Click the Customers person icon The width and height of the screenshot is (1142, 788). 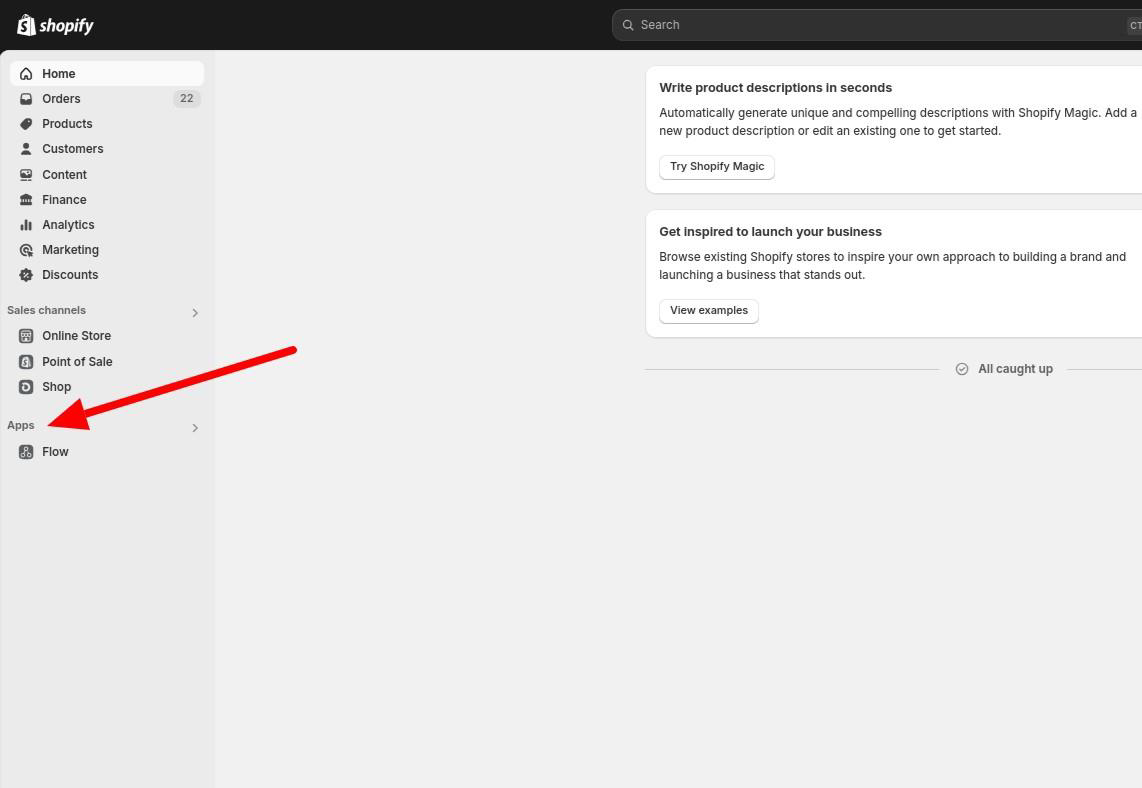point(26,149)
